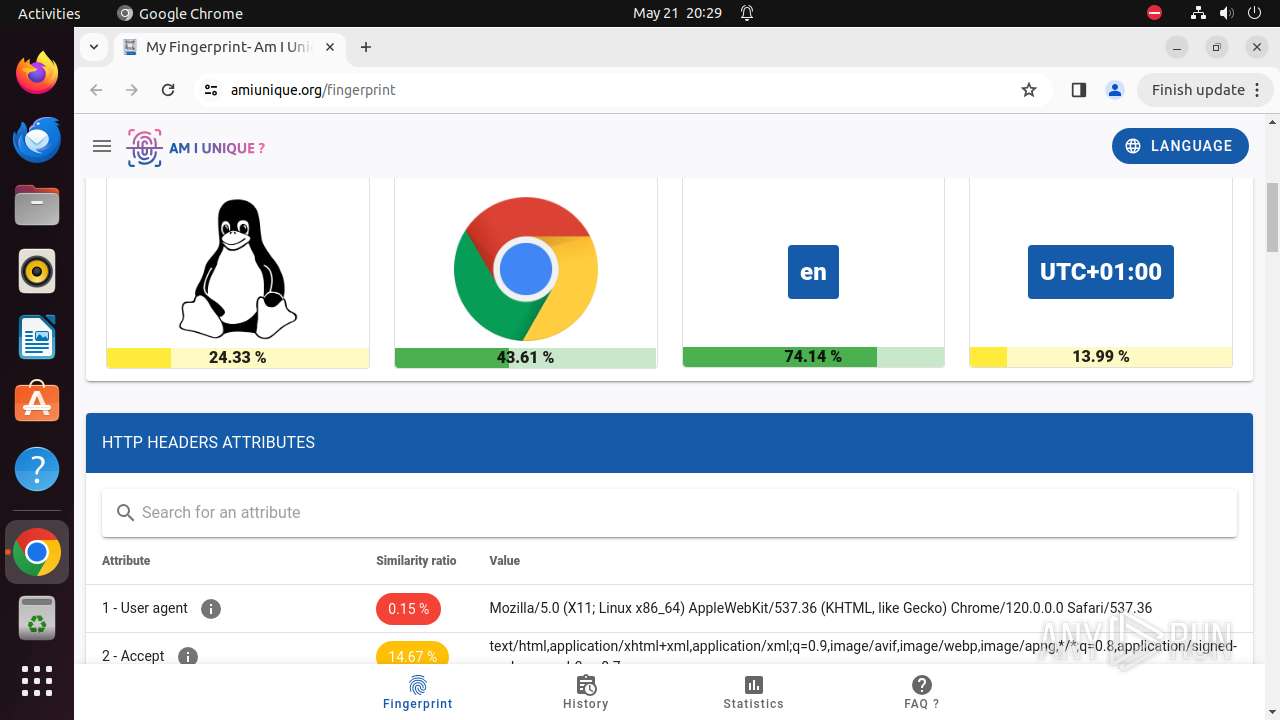Click the search magnifier icon
Screen dimensions: 1280x720
(125, 512)
